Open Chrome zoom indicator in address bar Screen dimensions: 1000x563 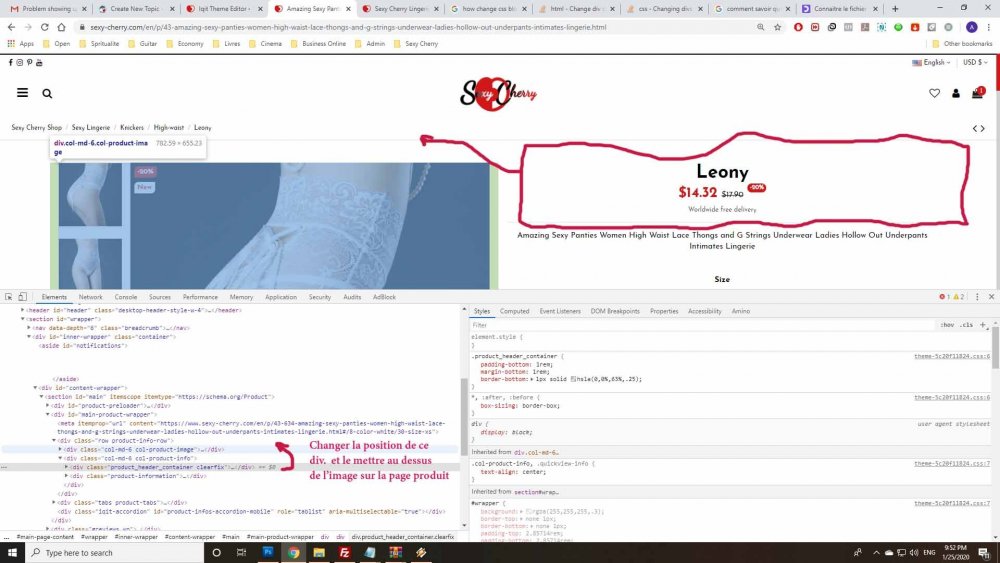(x=761, y=27)
